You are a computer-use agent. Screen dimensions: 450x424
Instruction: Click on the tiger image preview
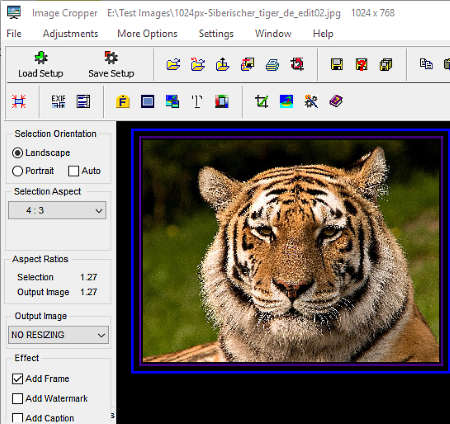(291, 251)
